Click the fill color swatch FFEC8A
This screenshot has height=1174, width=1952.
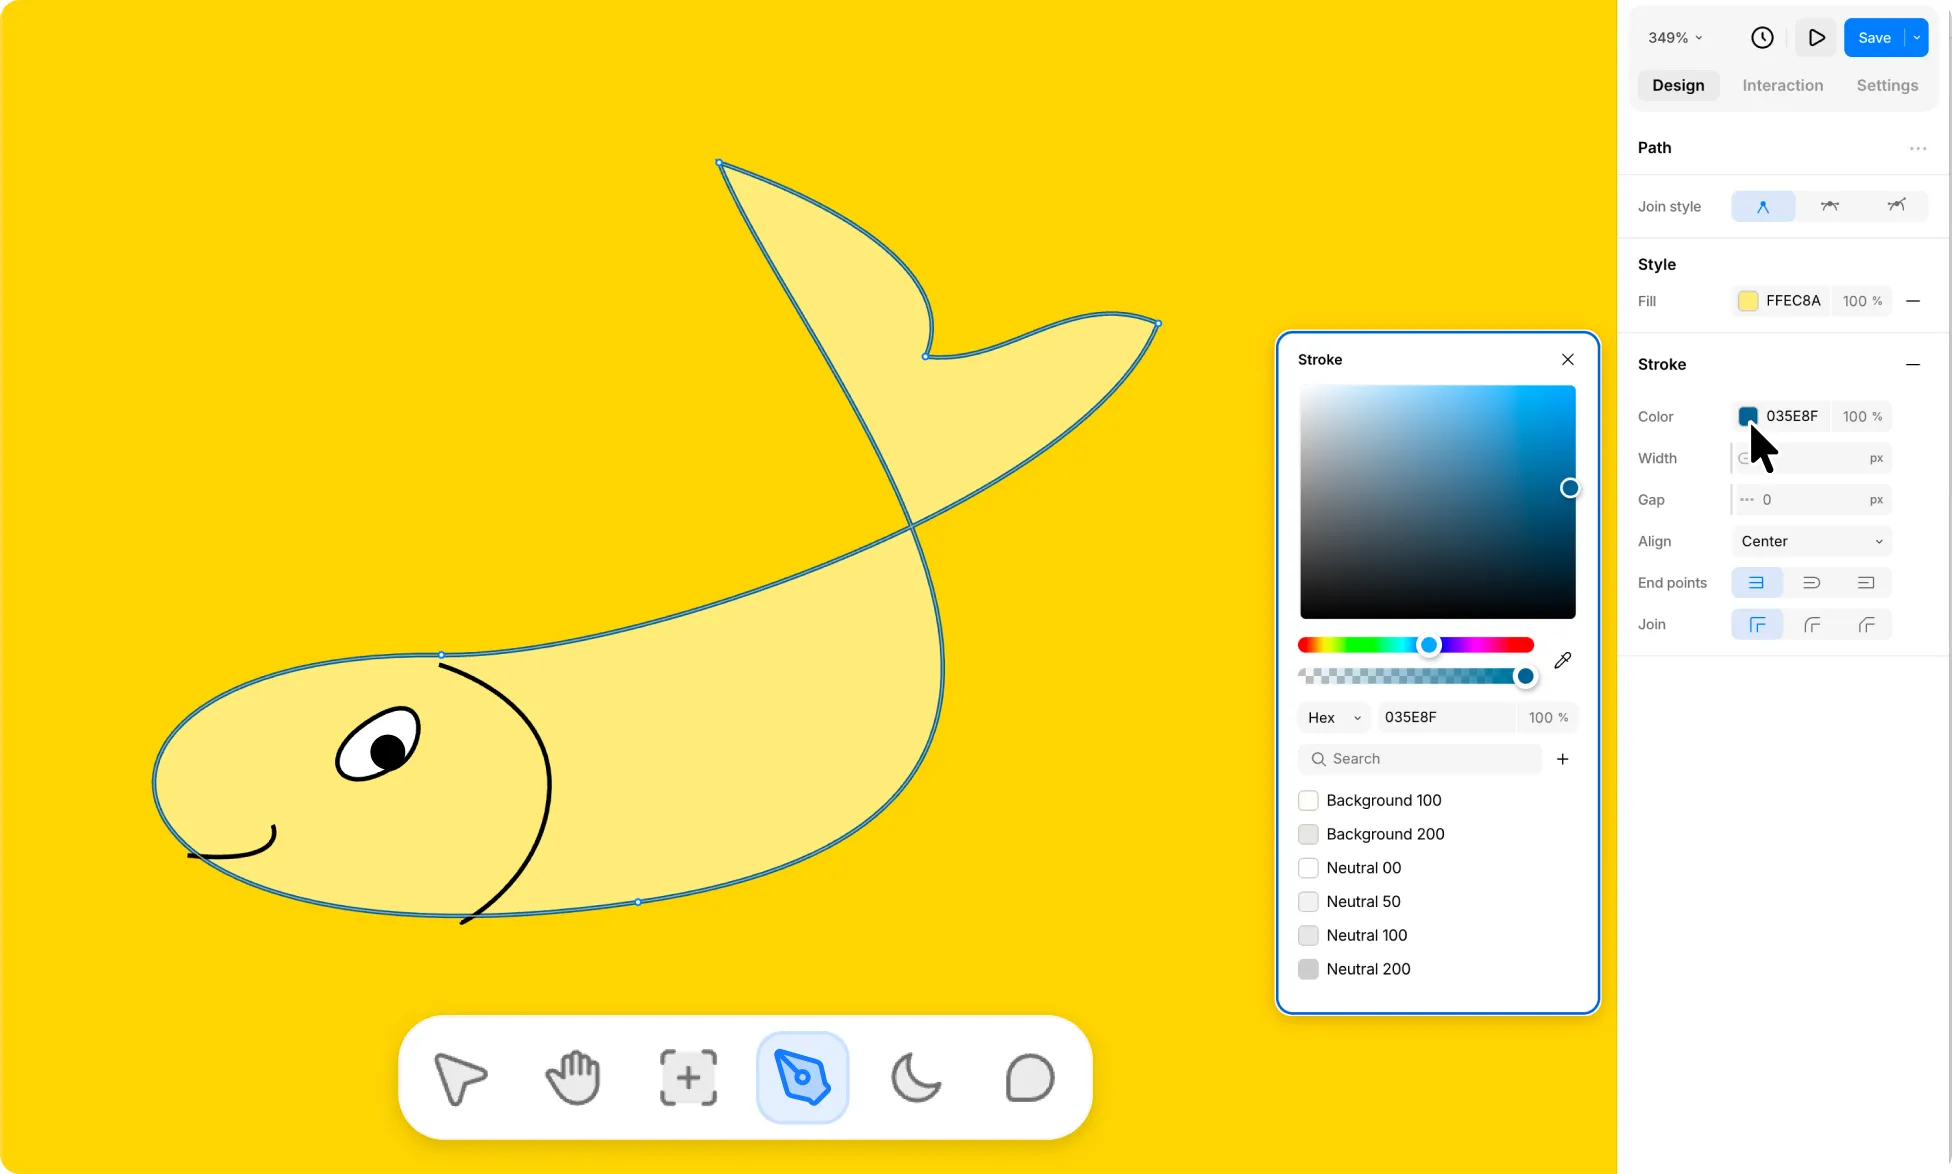[1748, 301]
